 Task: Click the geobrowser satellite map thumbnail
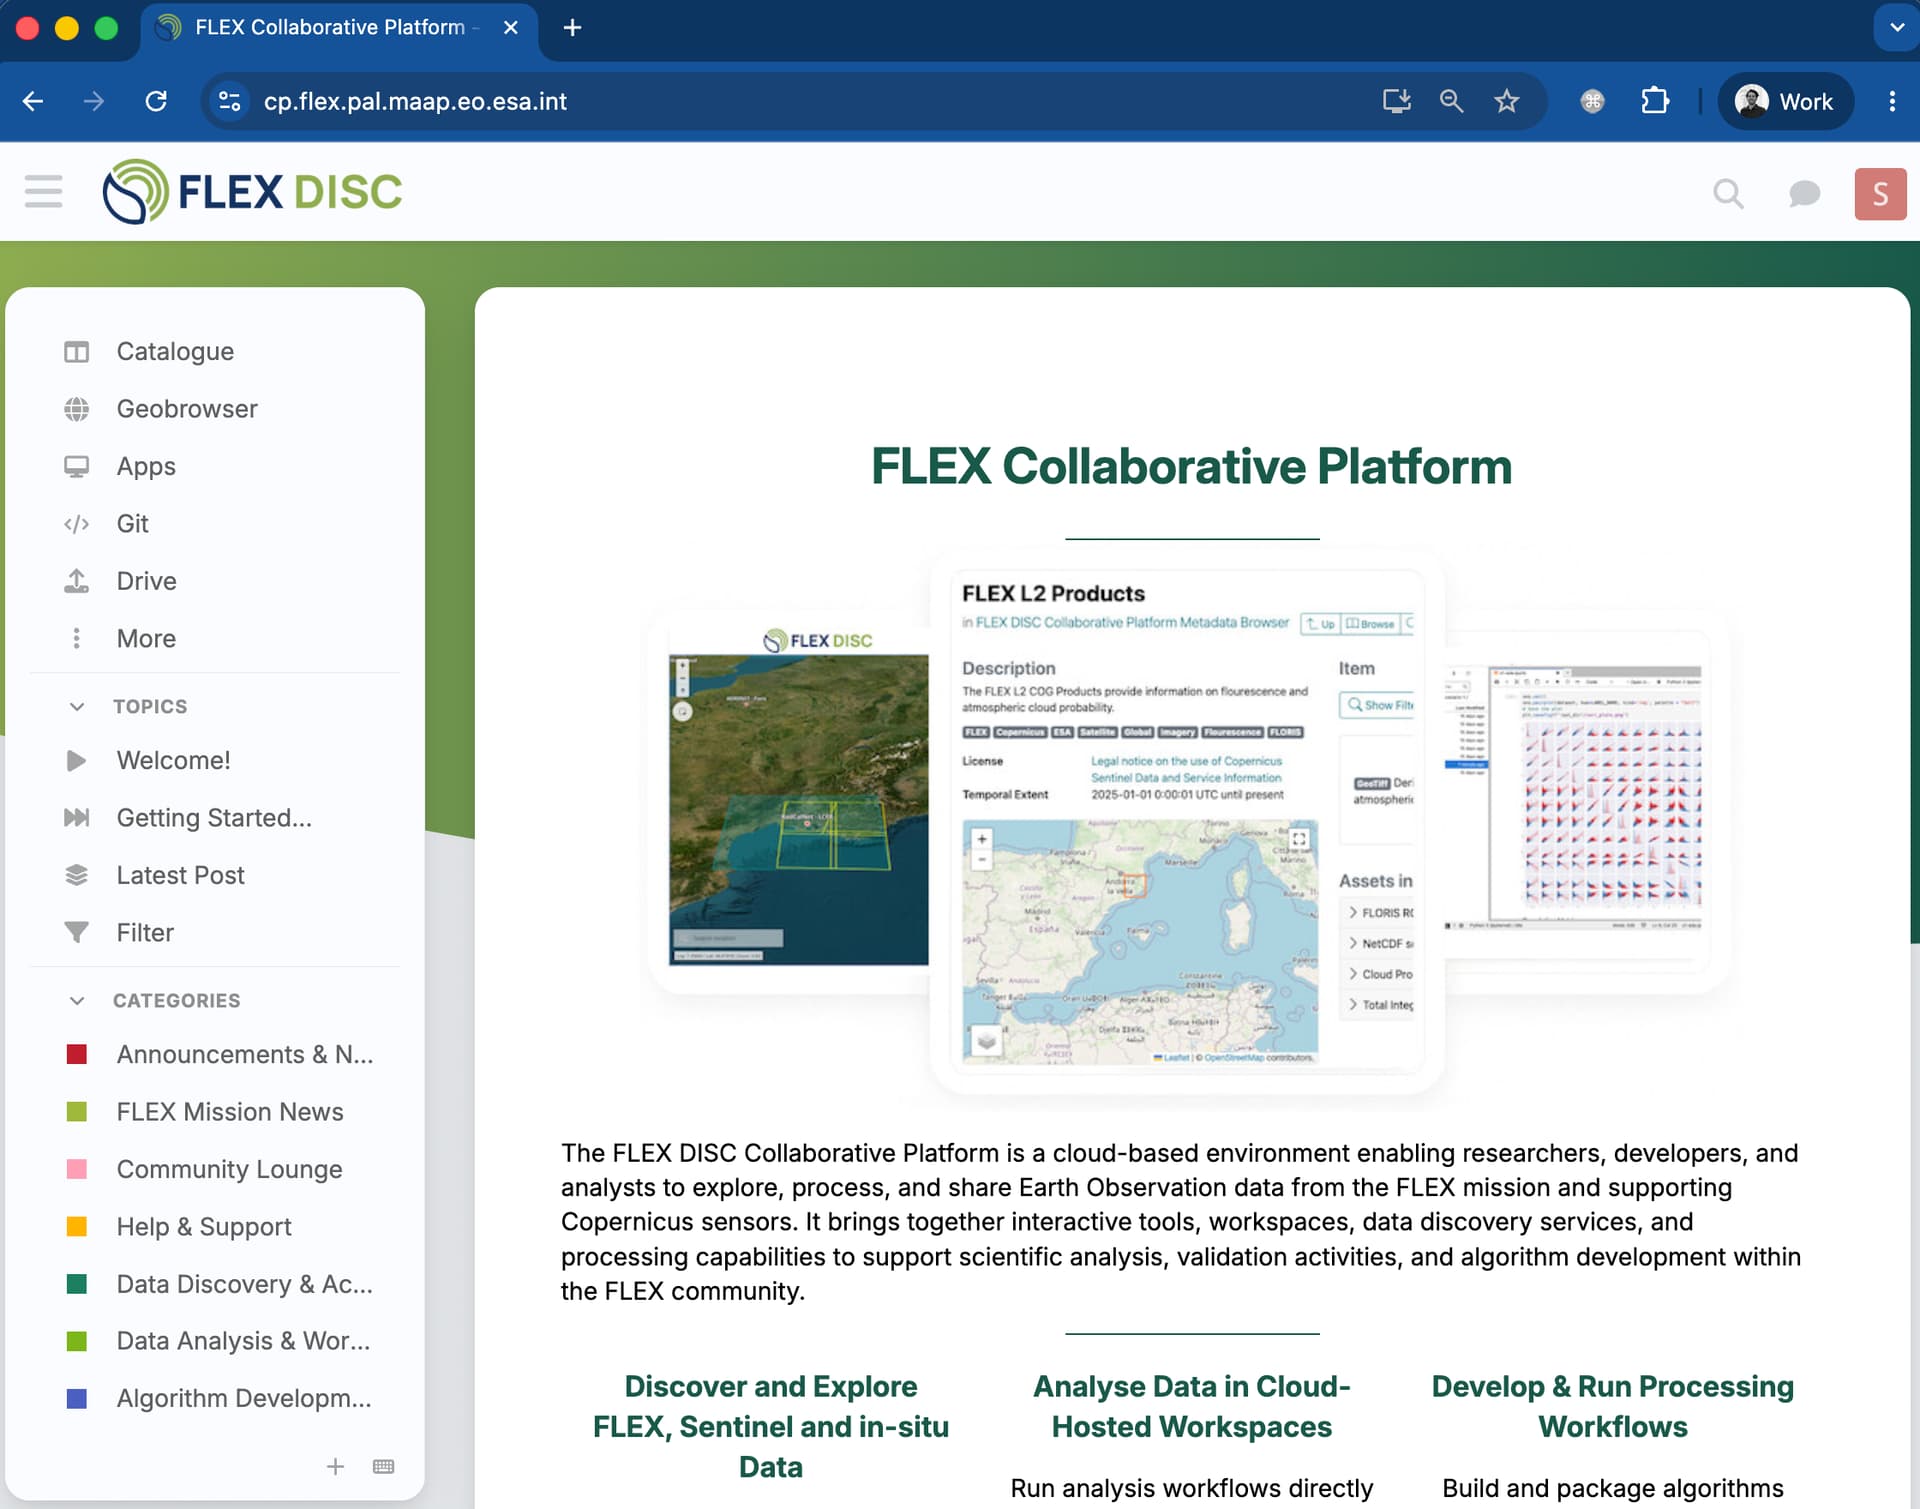pyautogui.click(x=798, y=810)
